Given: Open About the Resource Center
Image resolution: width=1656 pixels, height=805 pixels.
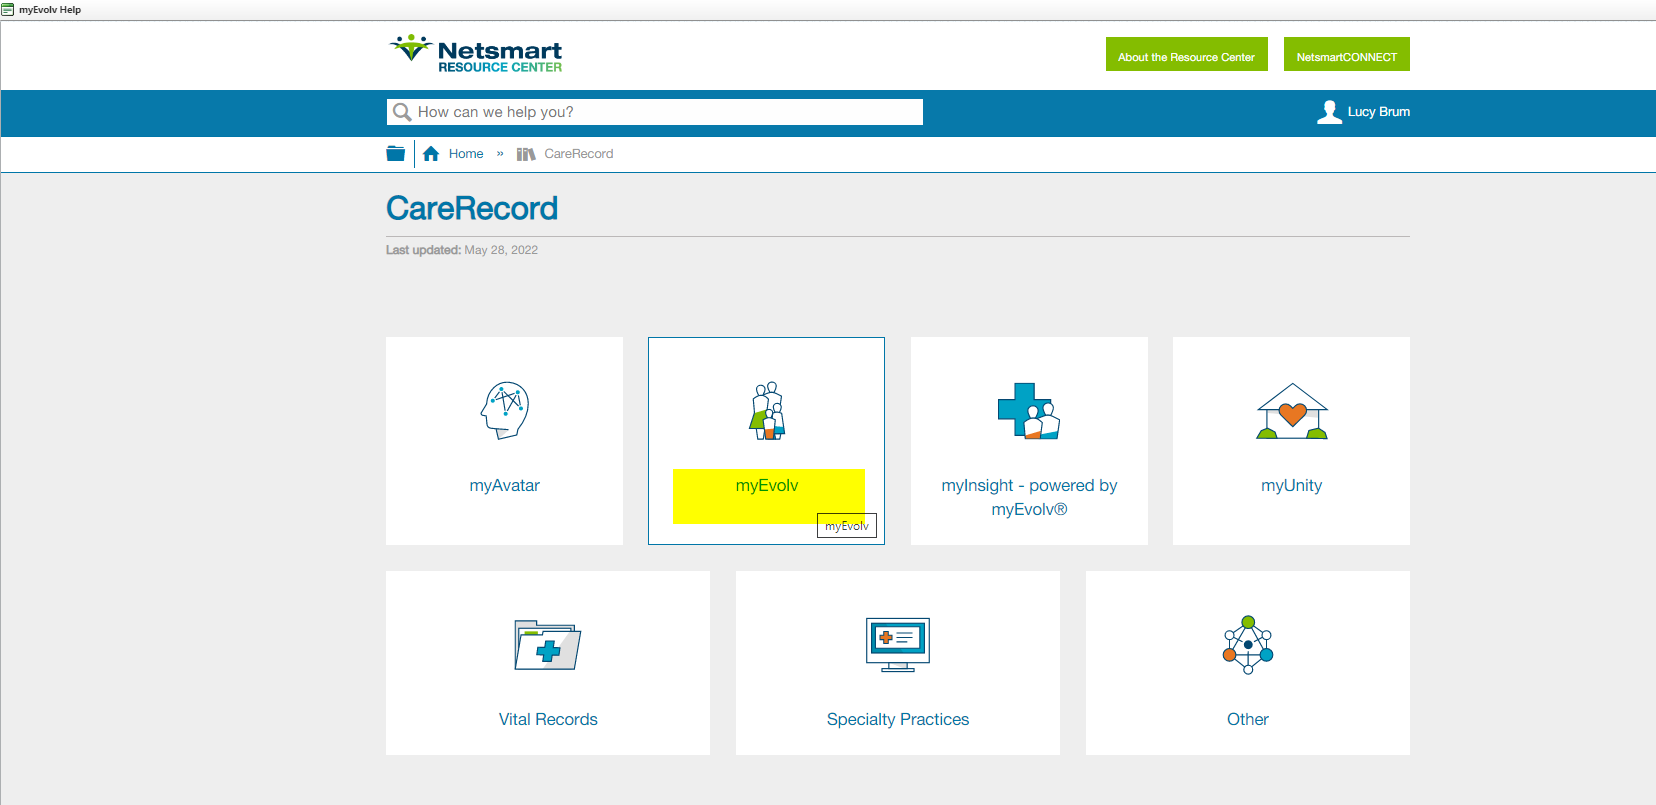Looking at the screenshot, I should [x=1187, y=54].
